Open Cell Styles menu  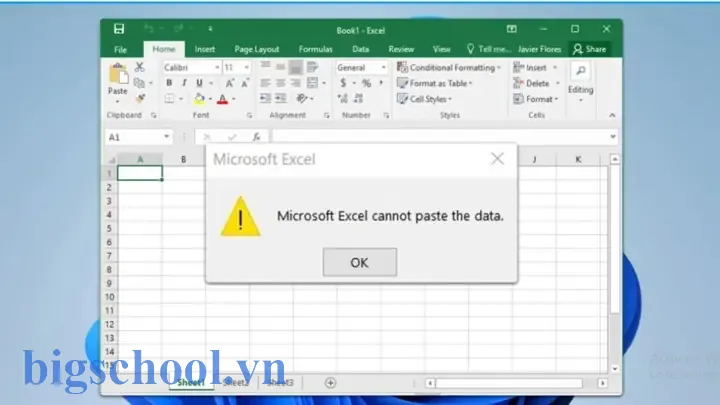pyautogui.click(x=424, y=99)
